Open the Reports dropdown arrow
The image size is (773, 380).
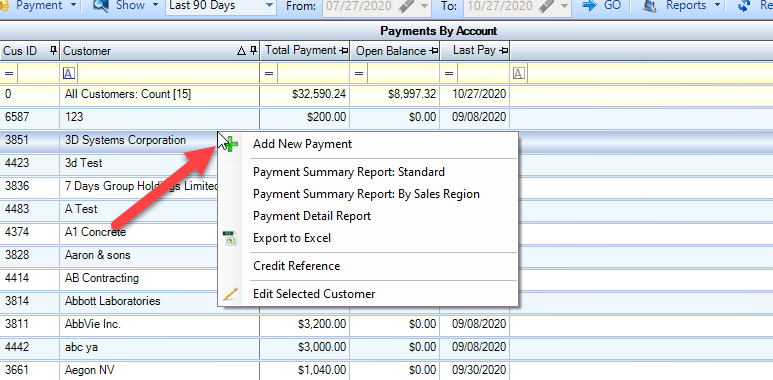(717, 6)
